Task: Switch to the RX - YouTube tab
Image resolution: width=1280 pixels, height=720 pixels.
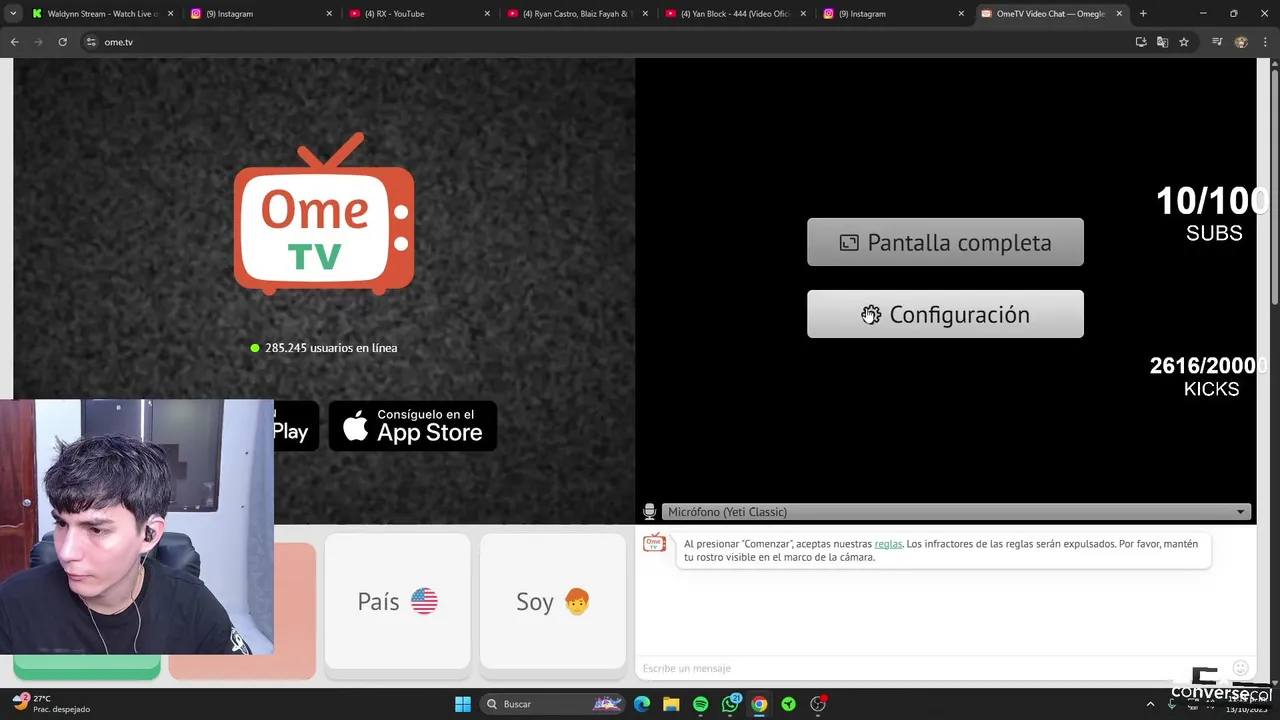Action: (418, 14)
